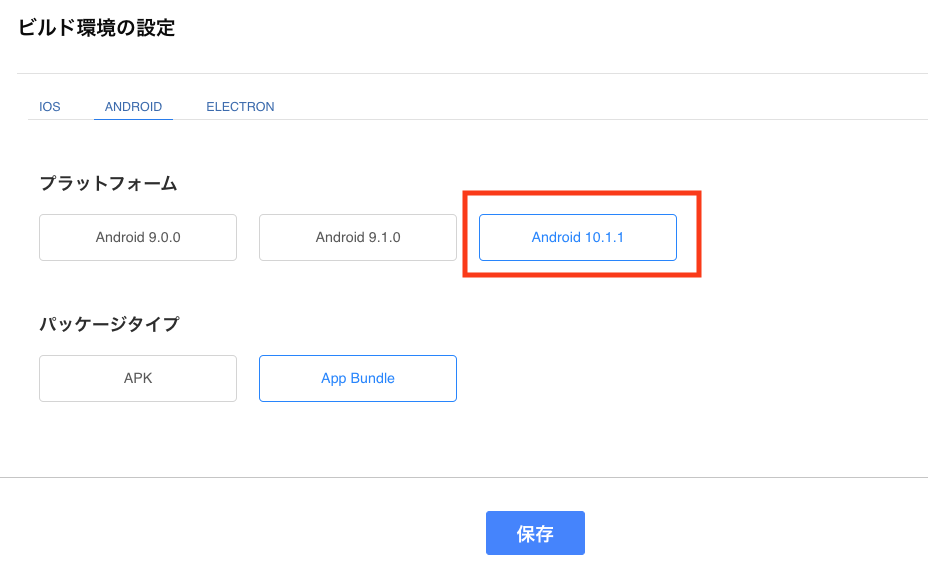Set package type to APK
Screen dimensions: 928x568
138,378
